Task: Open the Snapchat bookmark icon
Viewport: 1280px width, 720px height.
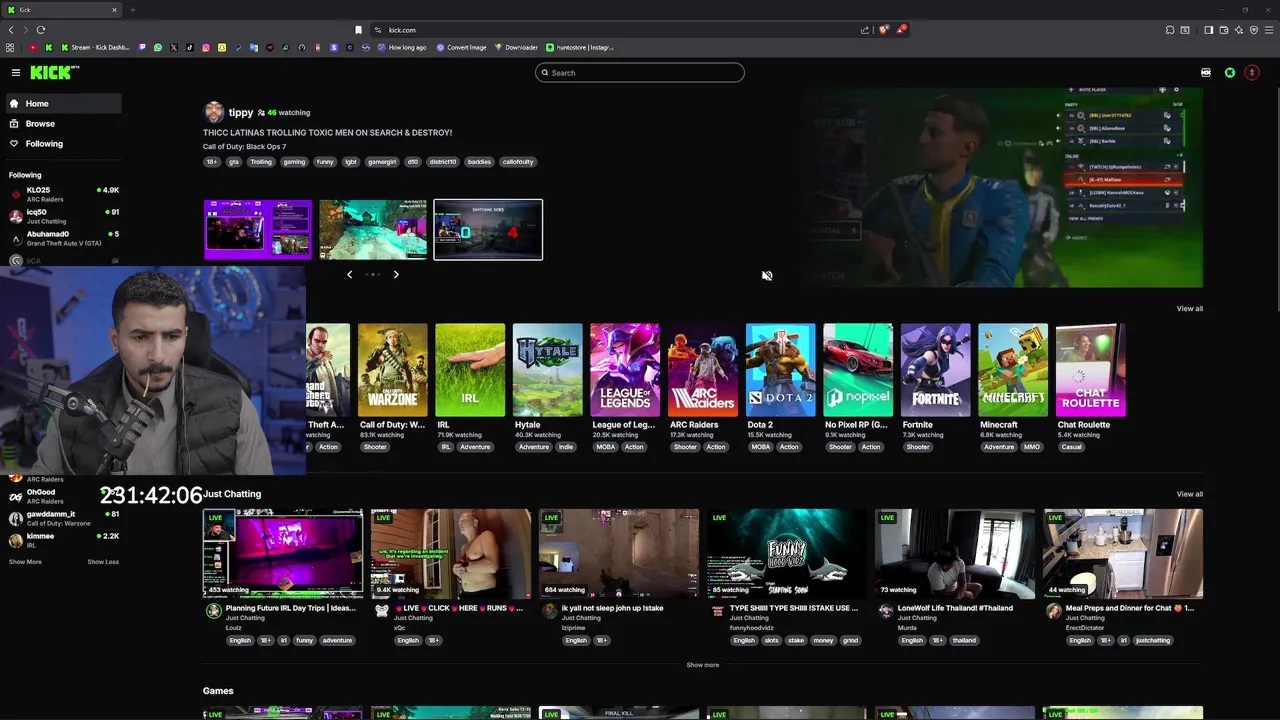Action: pos(222,47)
